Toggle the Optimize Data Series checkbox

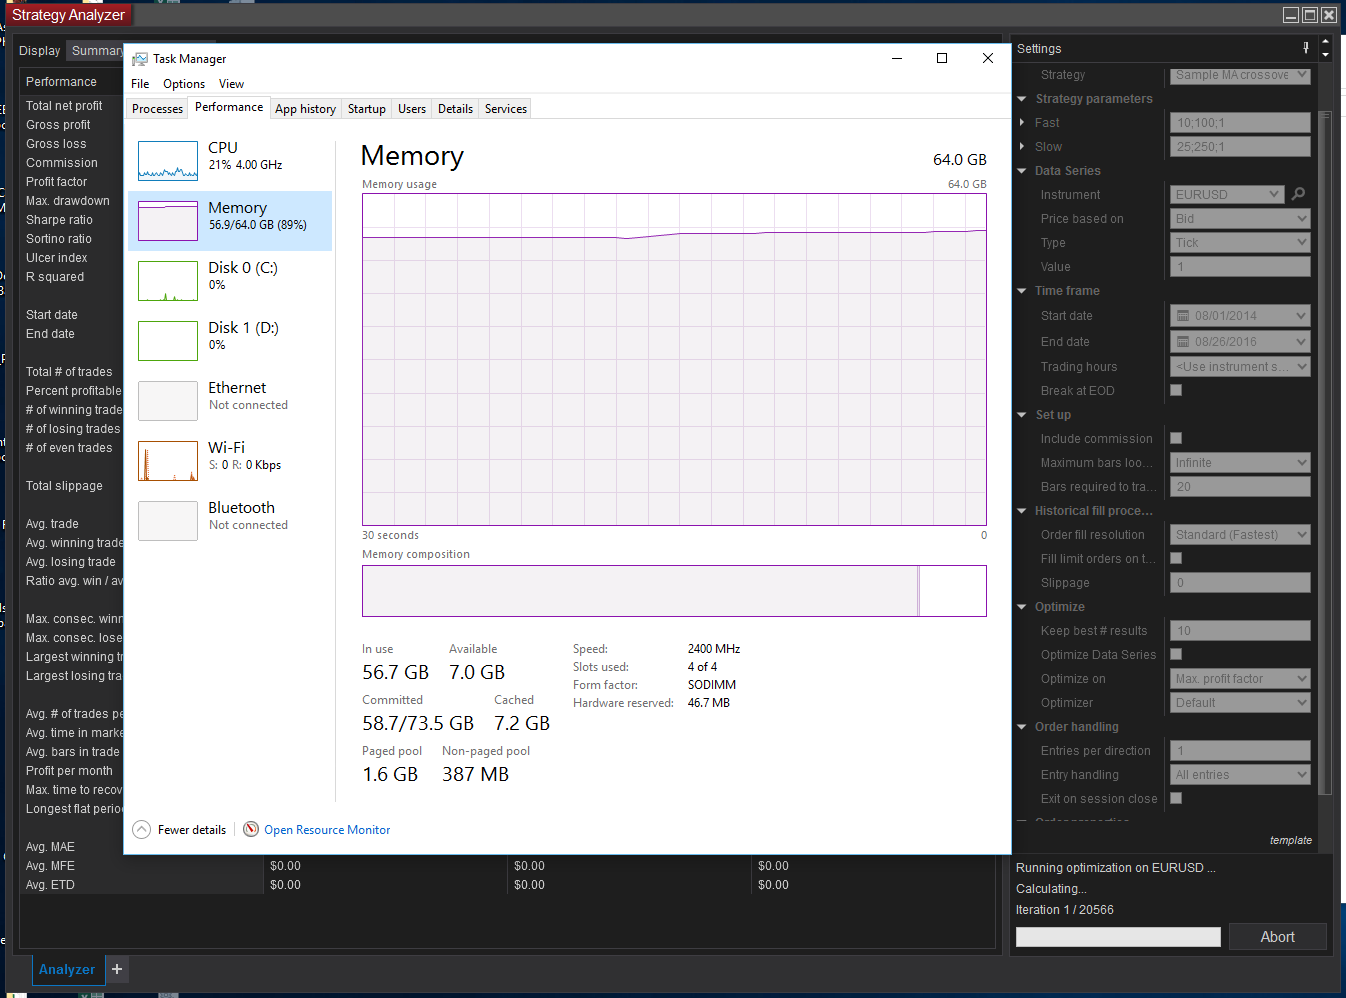click(1176, 654)
